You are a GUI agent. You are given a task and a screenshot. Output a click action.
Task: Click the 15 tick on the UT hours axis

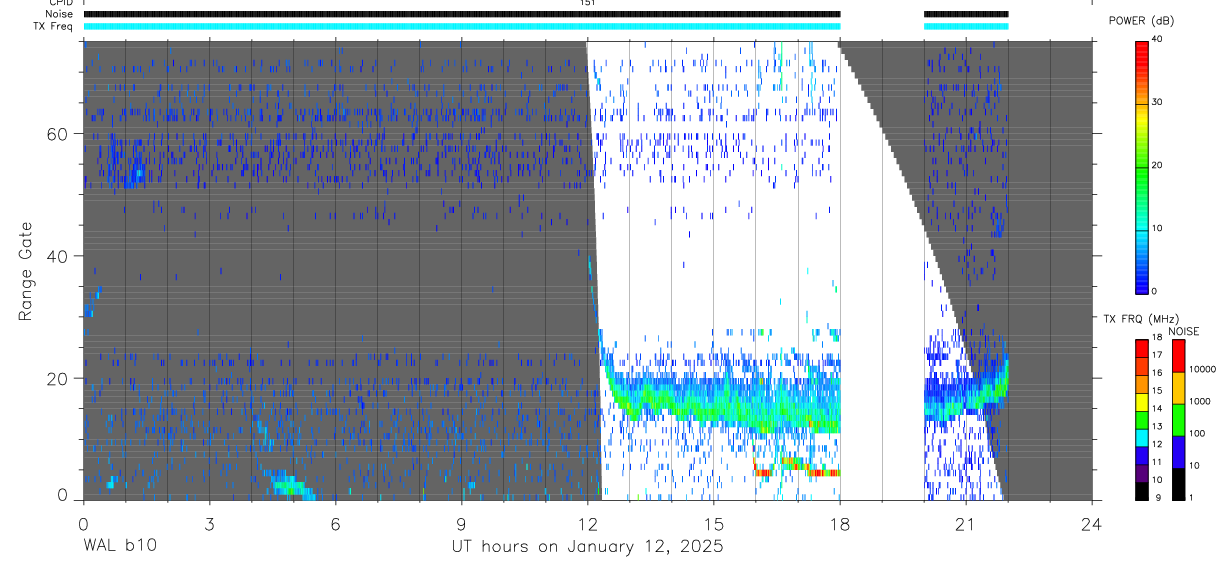[713, 523]
